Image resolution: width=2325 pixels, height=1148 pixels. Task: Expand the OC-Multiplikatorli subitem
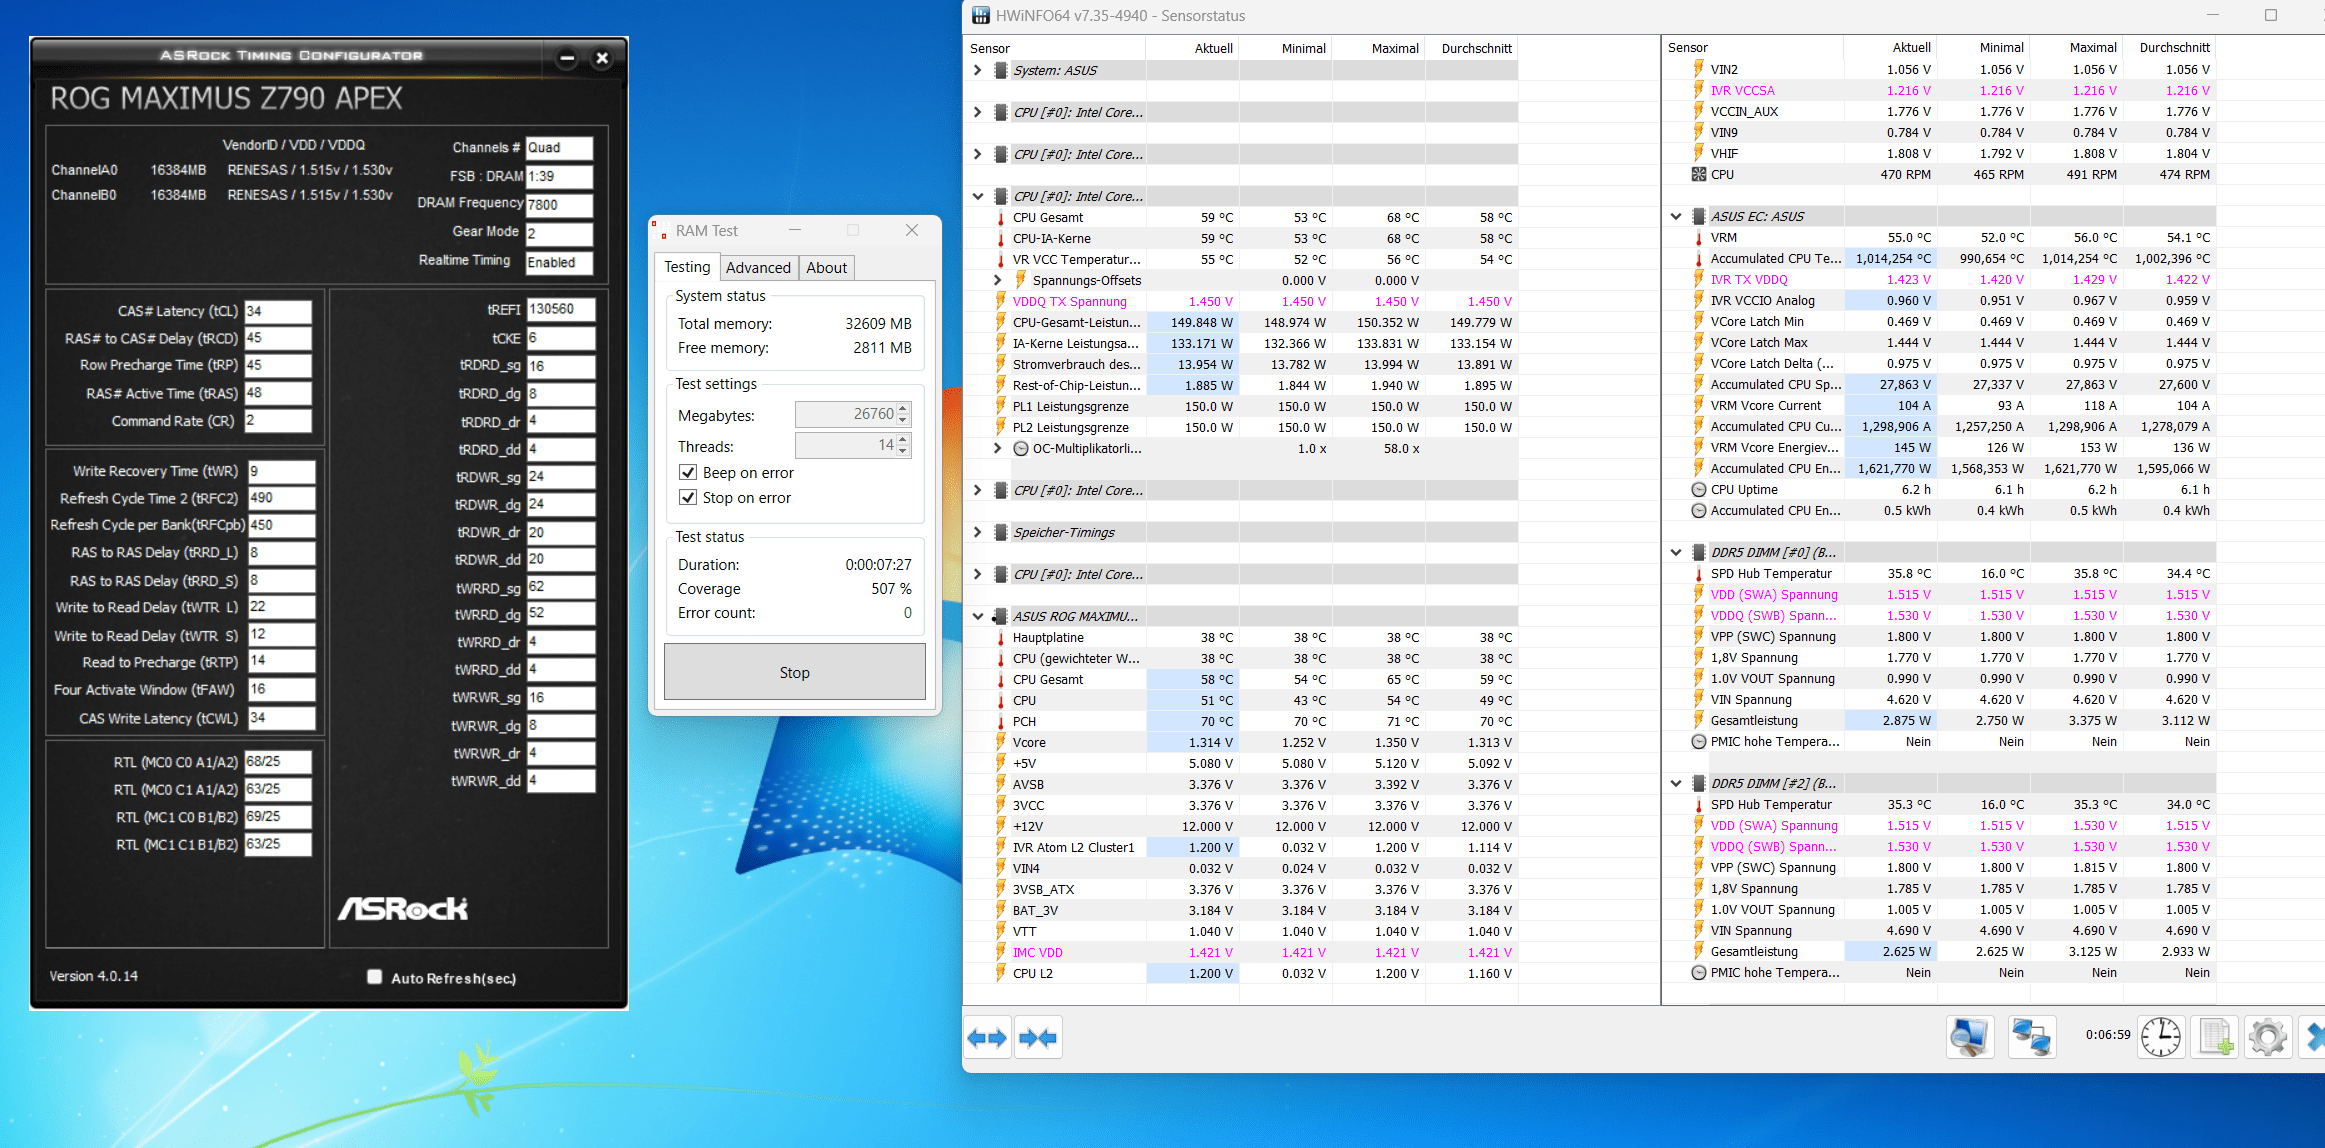coord(998,448)
